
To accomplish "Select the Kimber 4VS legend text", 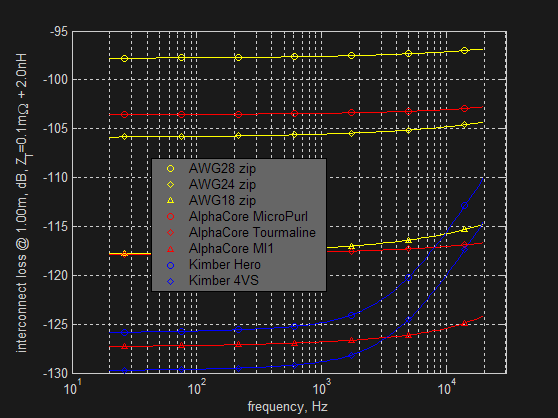I will coord(223,281).
